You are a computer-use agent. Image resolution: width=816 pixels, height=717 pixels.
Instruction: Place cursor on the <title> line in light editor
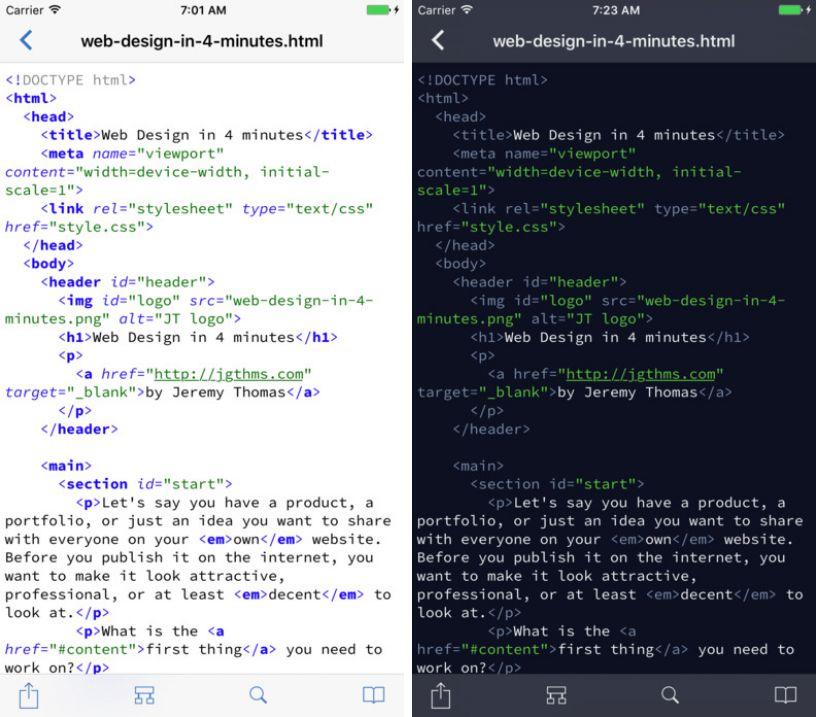pos(207,135)
